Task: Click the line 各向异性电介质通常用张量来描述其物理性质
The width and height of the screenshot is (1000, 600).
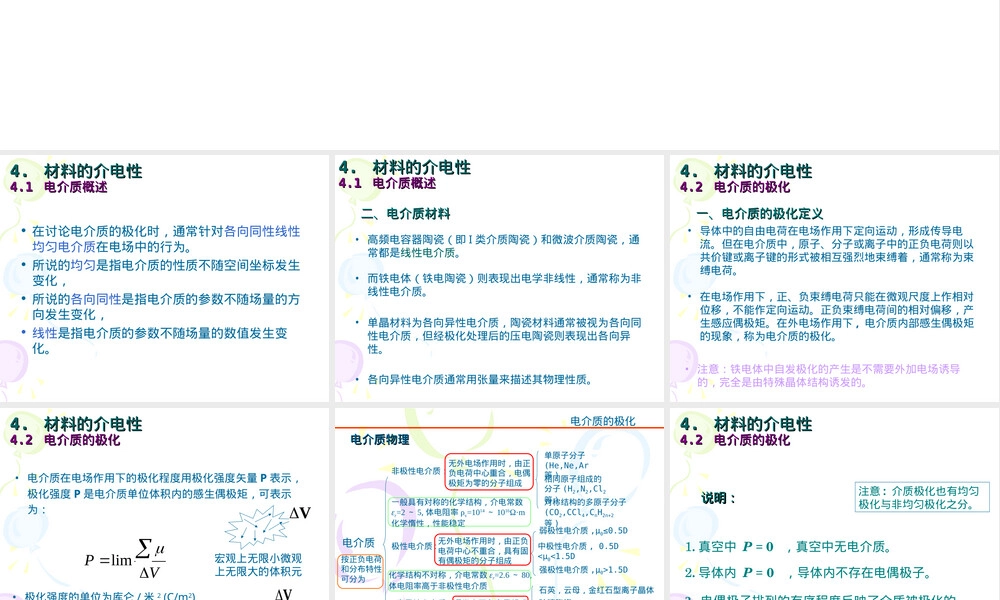Action: [482, 379]
